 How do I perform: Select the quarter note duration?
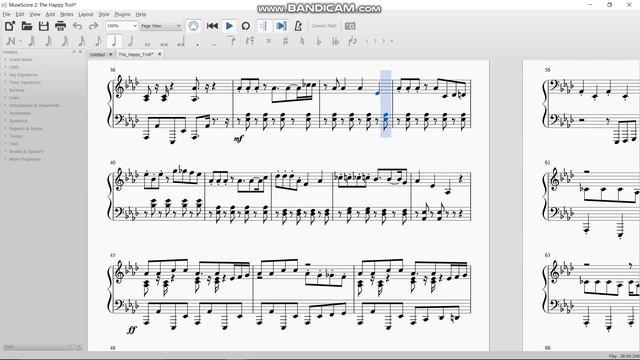point(114,41)
